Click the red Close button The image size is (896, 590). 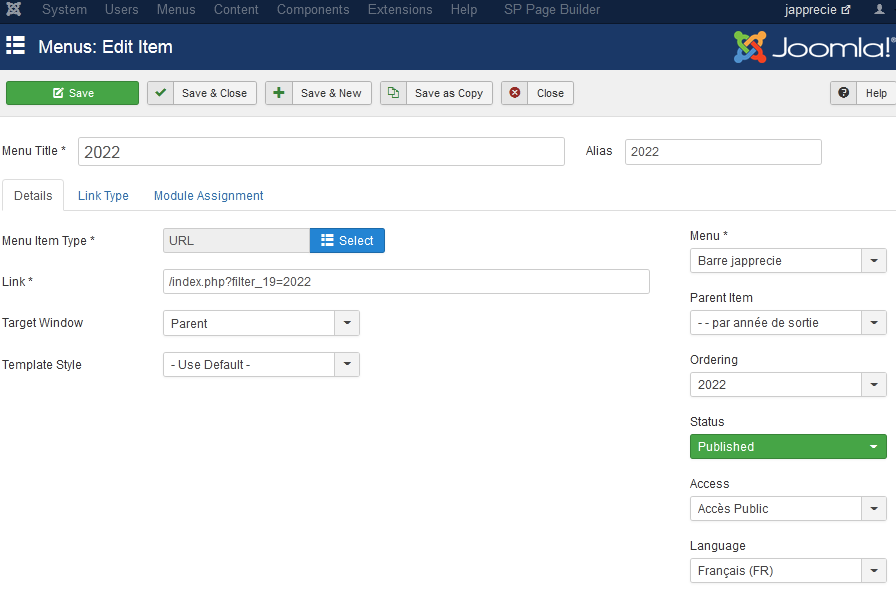[x=537, y=93]
